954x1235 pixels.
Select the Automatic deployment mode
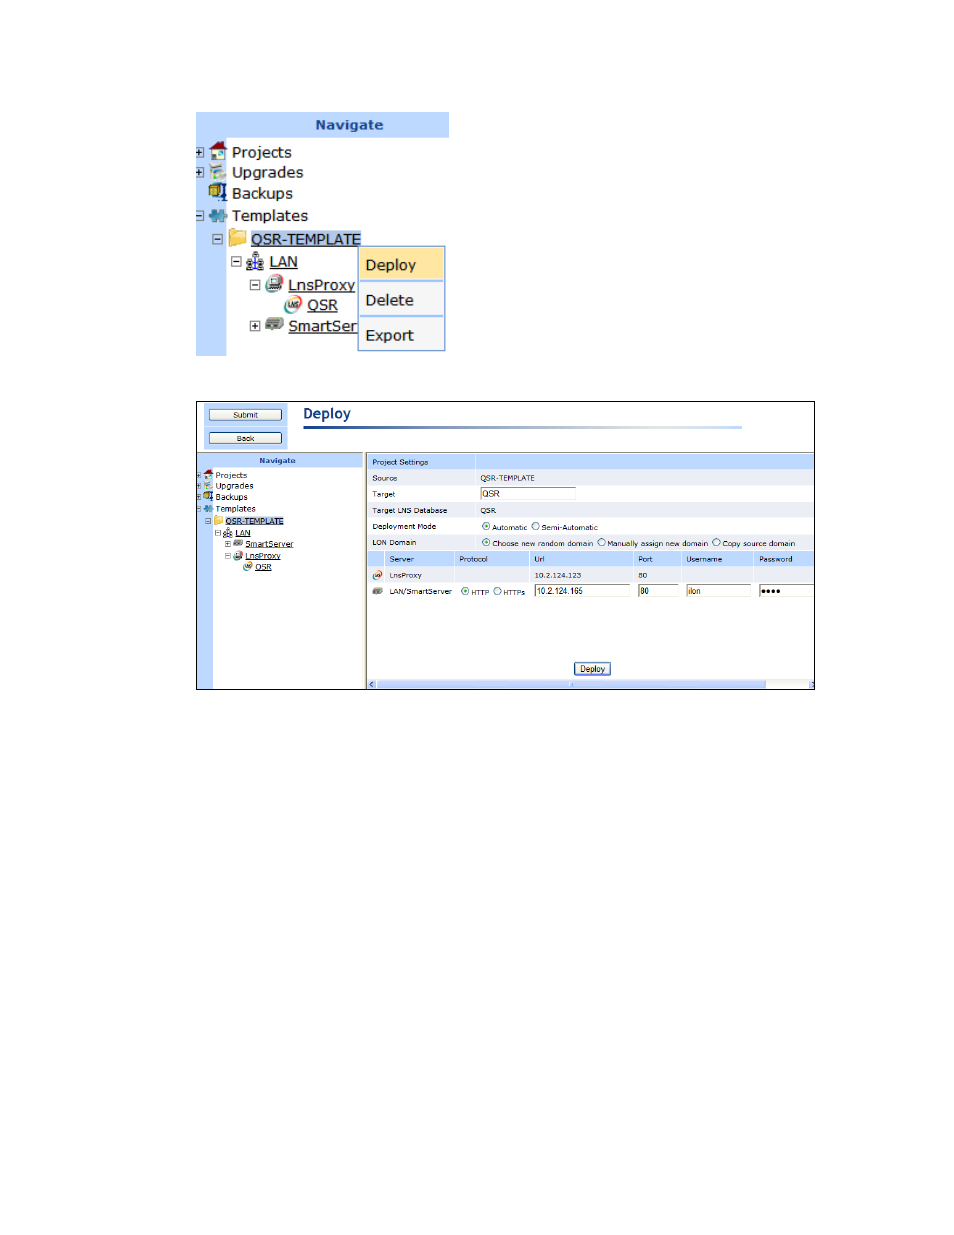point(486,526)
